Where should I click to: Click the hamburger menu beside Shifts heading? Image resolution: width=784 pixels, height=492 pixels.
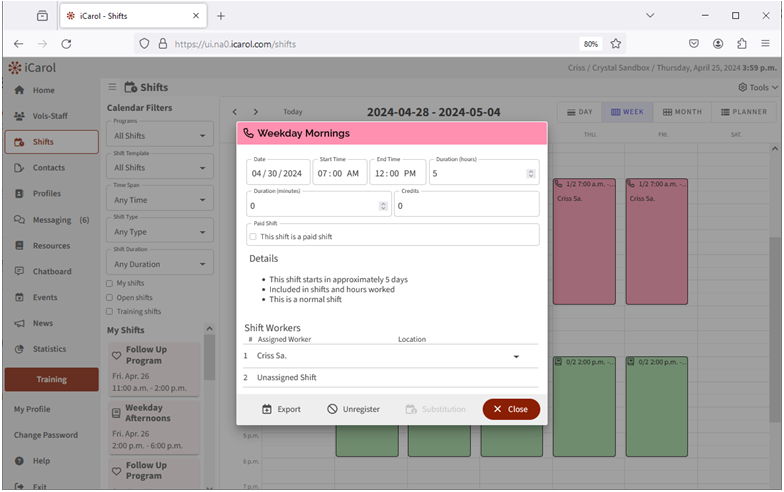112,87
